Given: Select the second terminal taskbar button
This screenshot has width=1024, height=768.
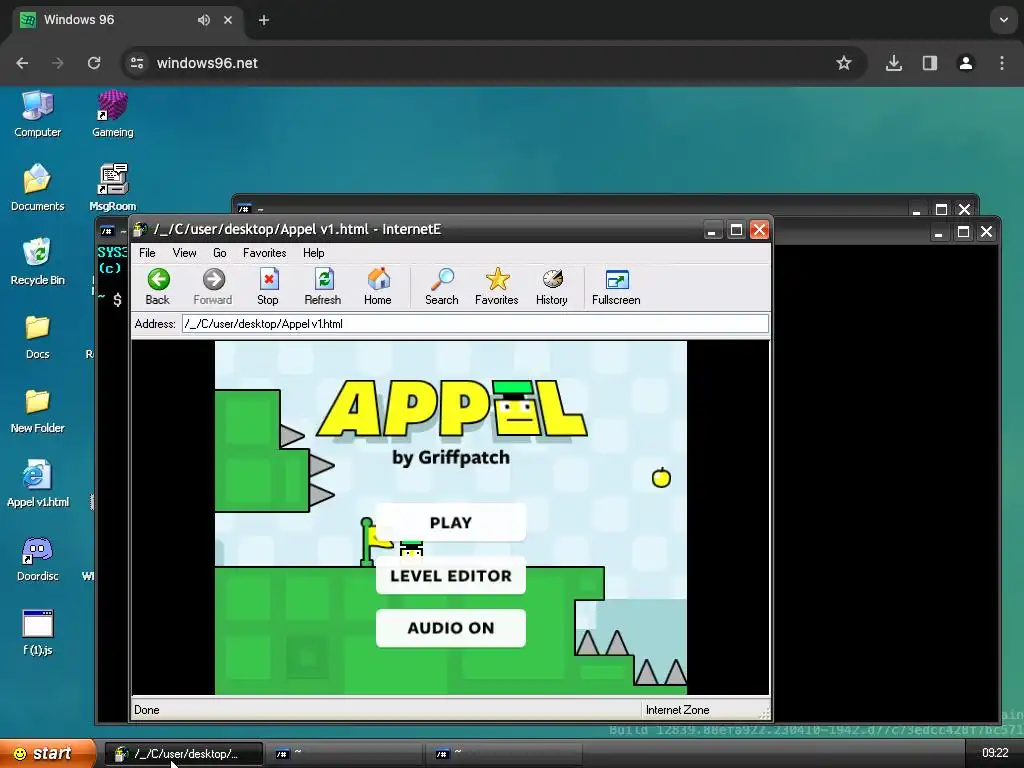Looking at the screenshot, I should tap(504, 754).
